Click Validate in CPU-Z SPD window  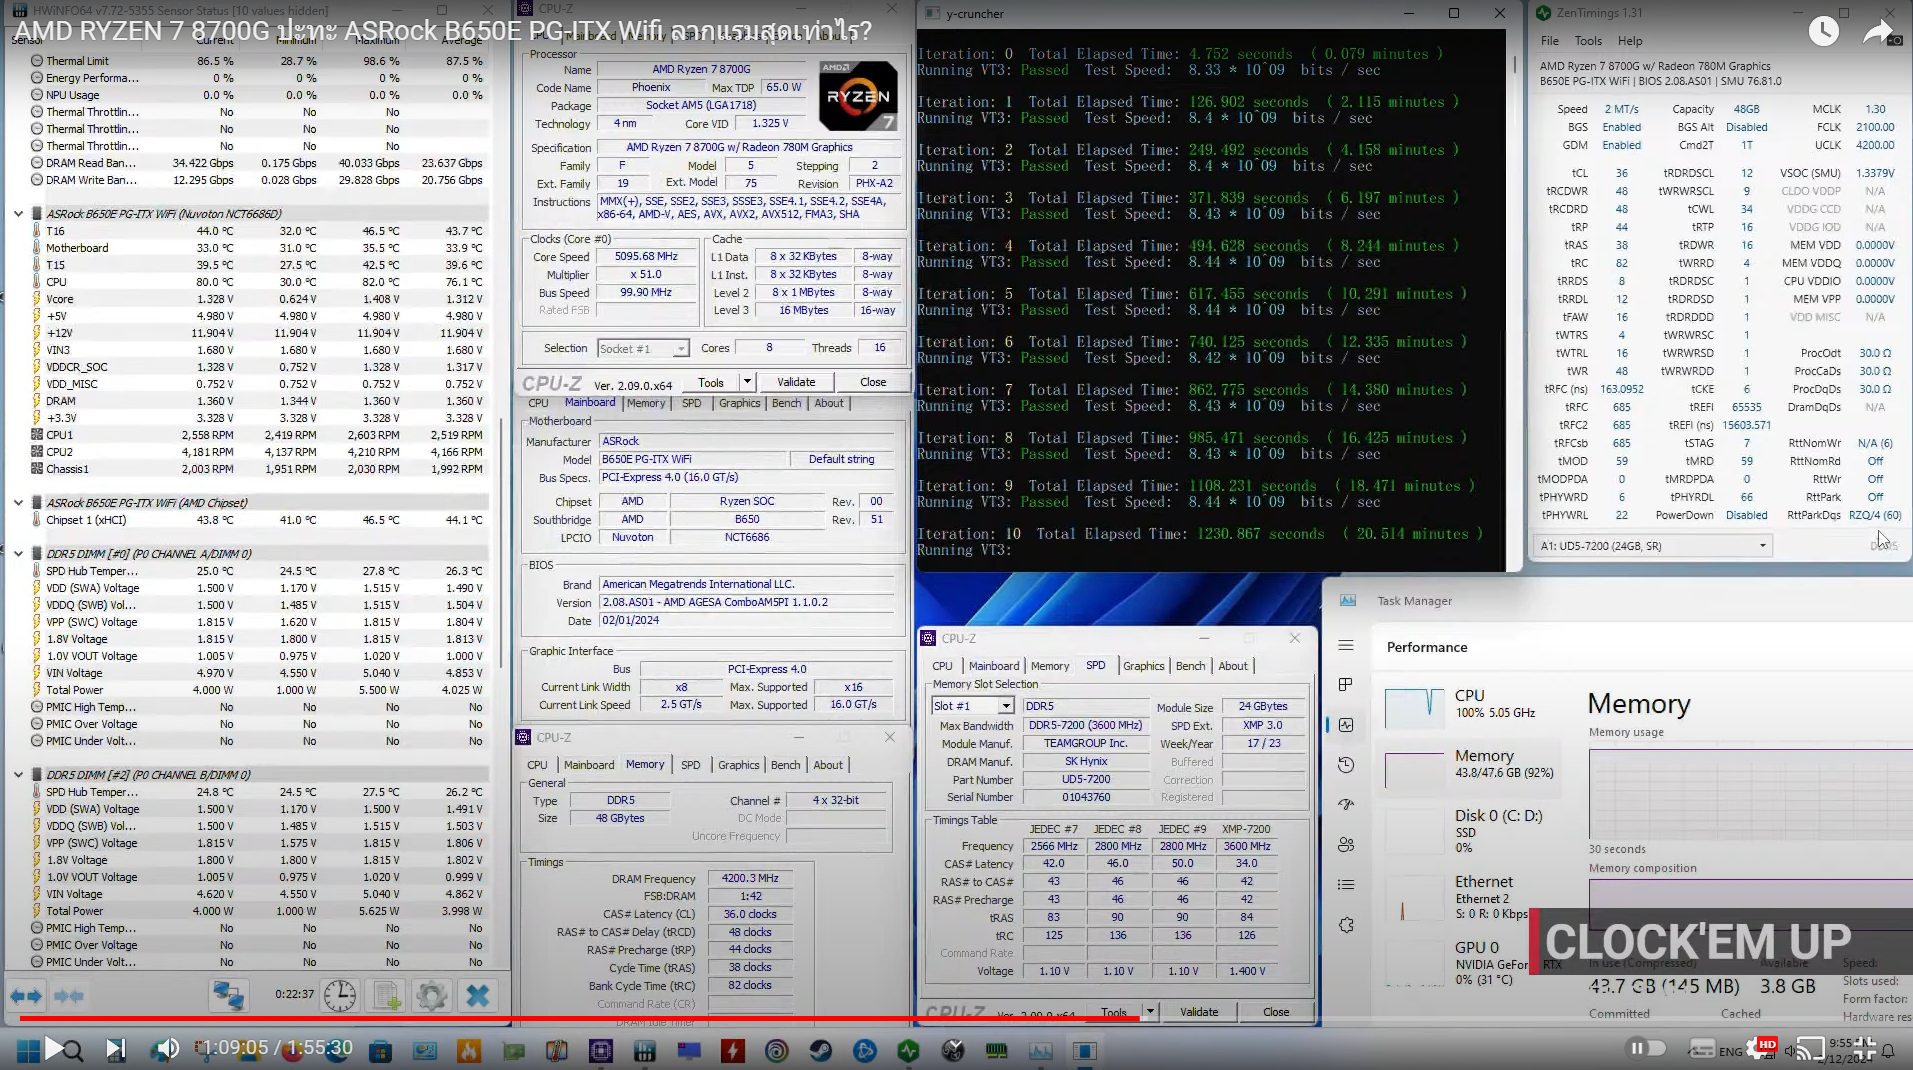point(1199,1012)
